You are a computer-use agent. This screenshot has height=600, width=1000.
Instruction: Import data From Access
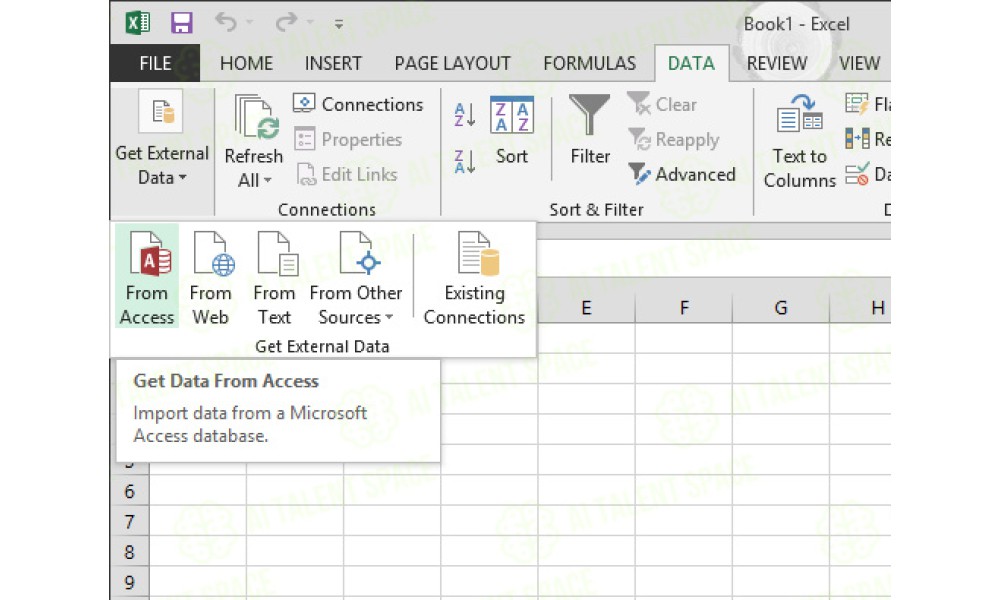147,276
